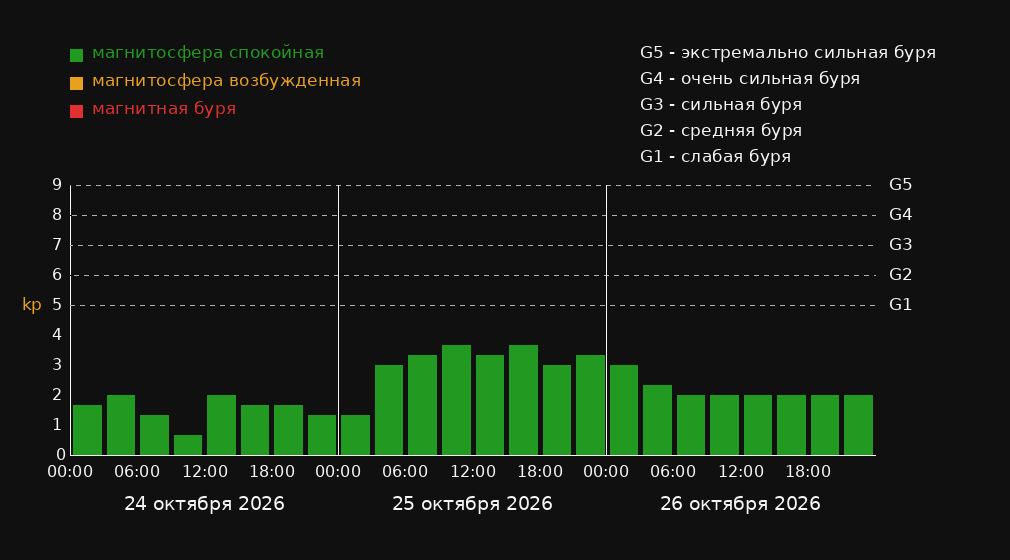Screen dimensions: 1010x560
Task: Click the 18:00 time label above 25 октября
Action: 540,472
